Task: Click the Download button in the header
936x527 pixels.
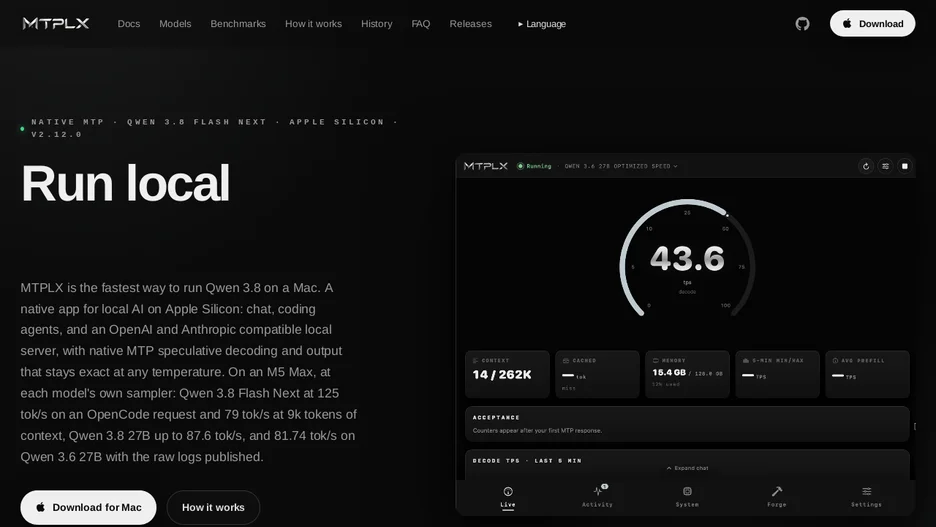Action: click(872, 23)
